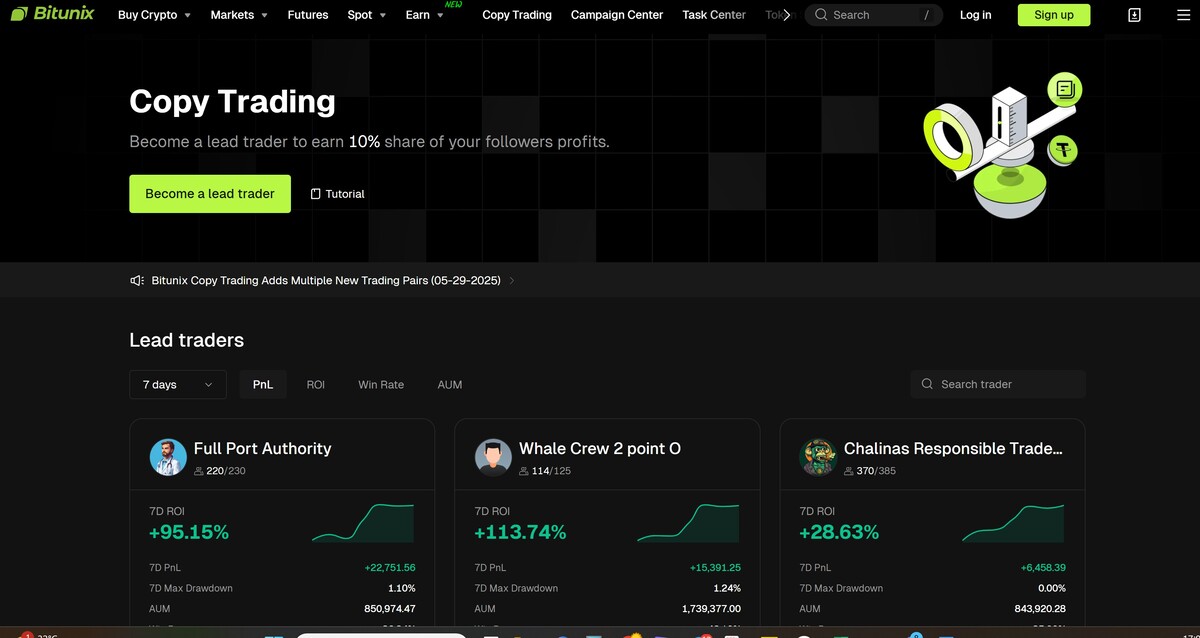The width and height of the screenshot is (1200, 638).
Task: Open the Campaign Center page
Action: [617, 15]
